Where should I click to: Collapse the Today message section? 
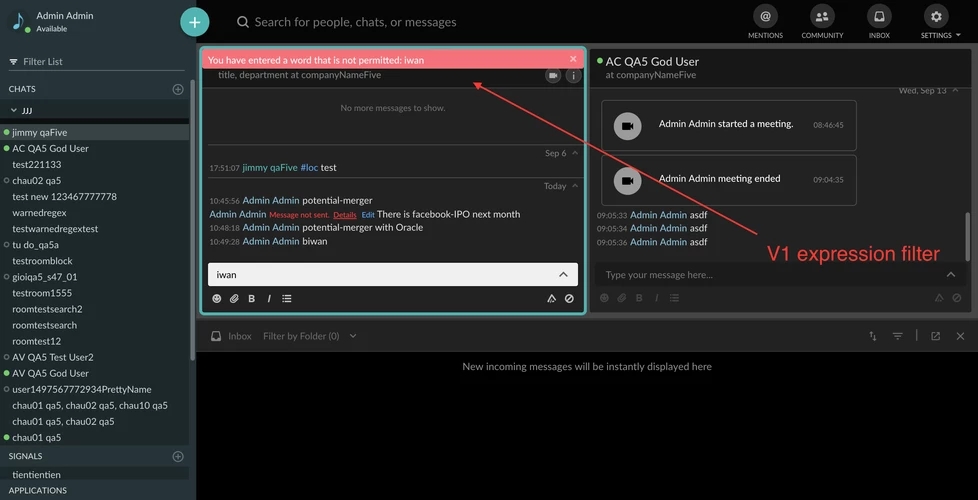point(575,186)
